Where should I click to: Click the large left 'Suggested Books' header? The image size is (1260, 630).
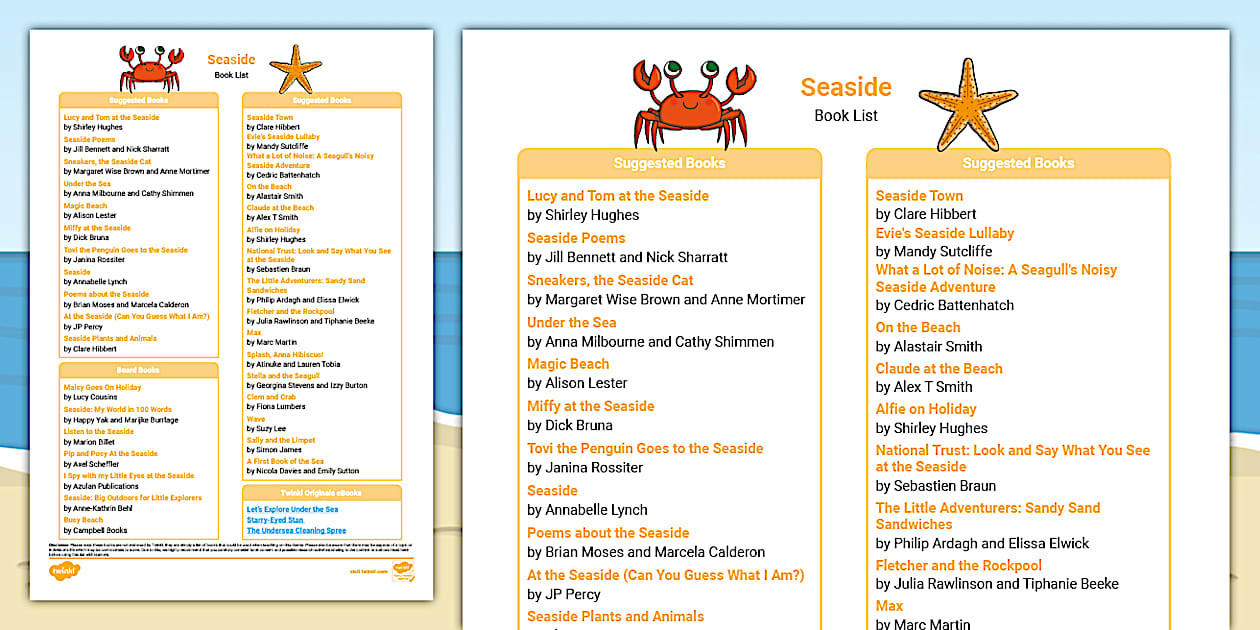[x=669, y=163]
